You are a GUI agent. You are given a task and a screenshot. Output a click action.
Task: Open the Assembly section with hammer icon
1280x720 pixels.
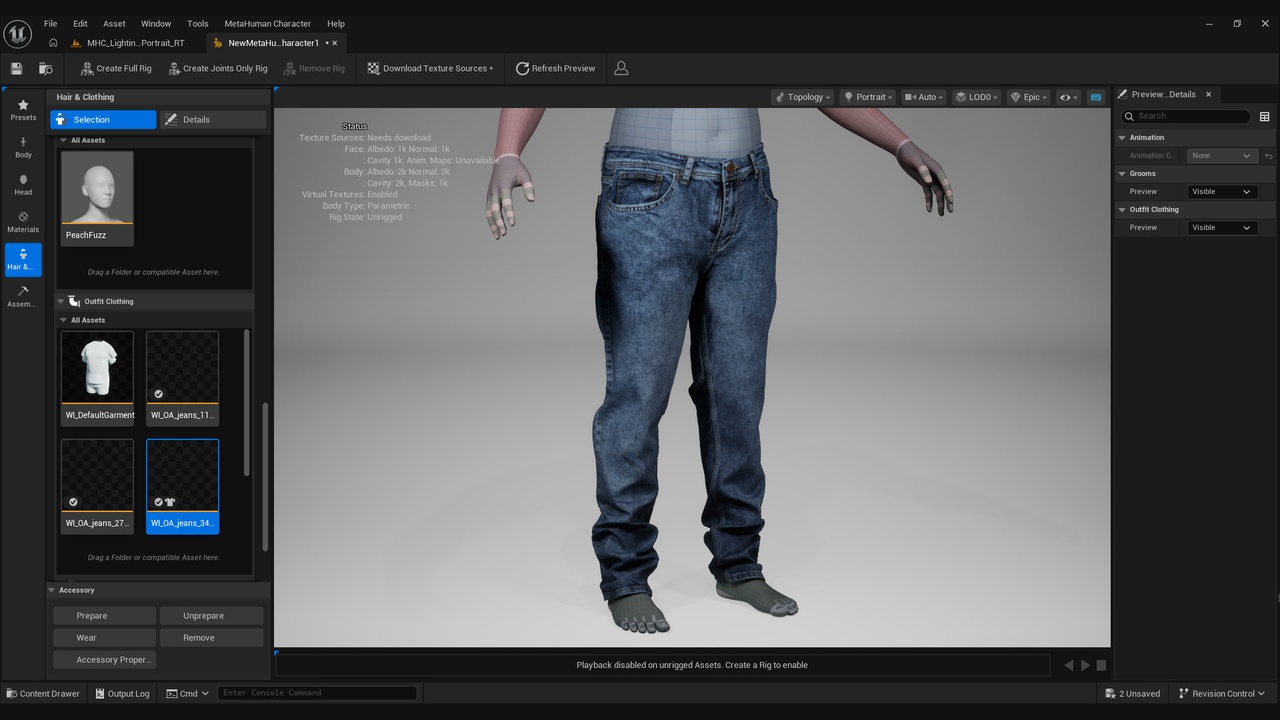(x=23, y=297)
